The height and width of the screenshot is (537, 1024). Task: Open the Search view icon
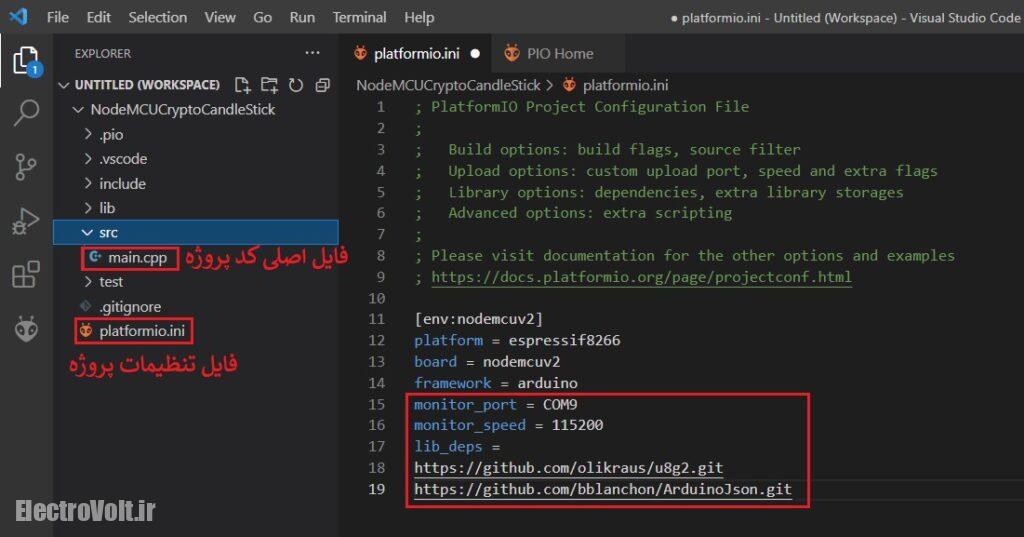pyautogui.click(x=26, y=113)
